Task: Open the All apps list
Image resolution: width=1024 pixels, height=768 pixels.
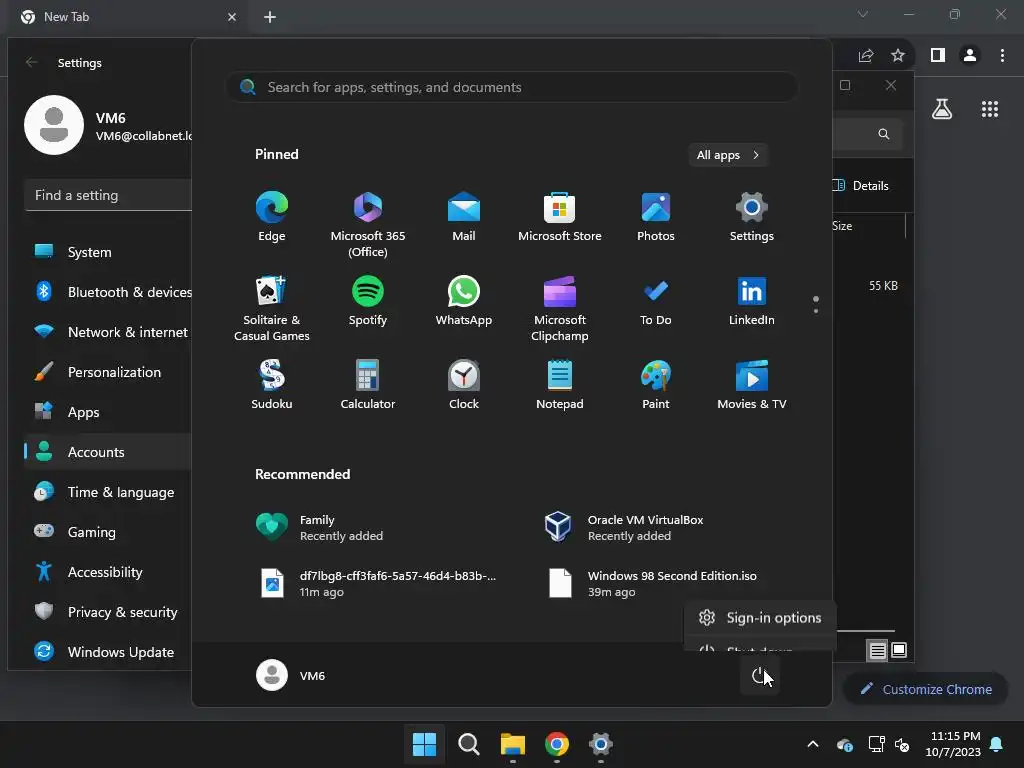Action: 728,155
